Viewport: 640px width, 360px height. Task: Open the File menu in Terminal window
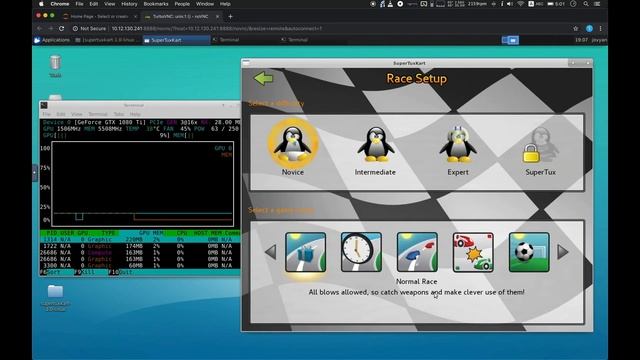pyautogui.click(x=47, y=114)
